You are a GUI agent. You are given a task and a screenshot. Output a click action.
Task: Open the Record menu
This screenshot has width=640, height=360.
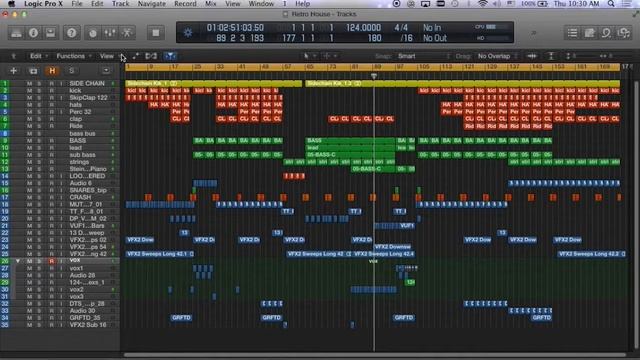pyautogui.click(x=185, y=4)
